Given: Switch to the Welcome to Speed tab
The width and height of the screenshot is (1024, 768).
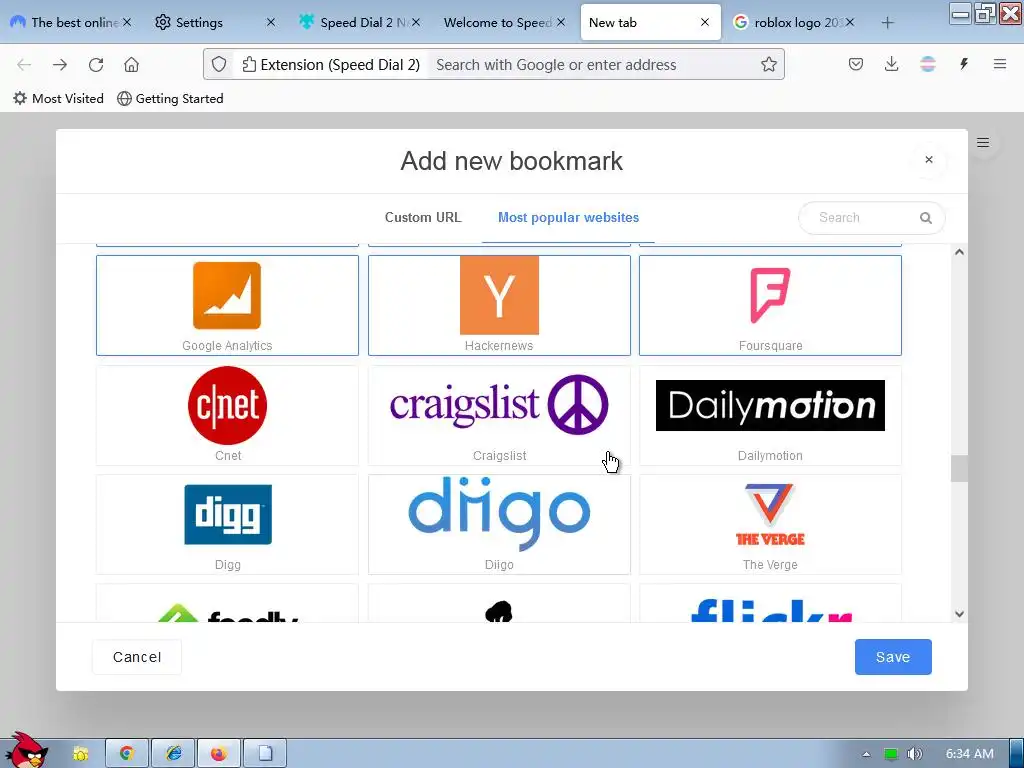Looking at the screenshot, I should (498, 22).
